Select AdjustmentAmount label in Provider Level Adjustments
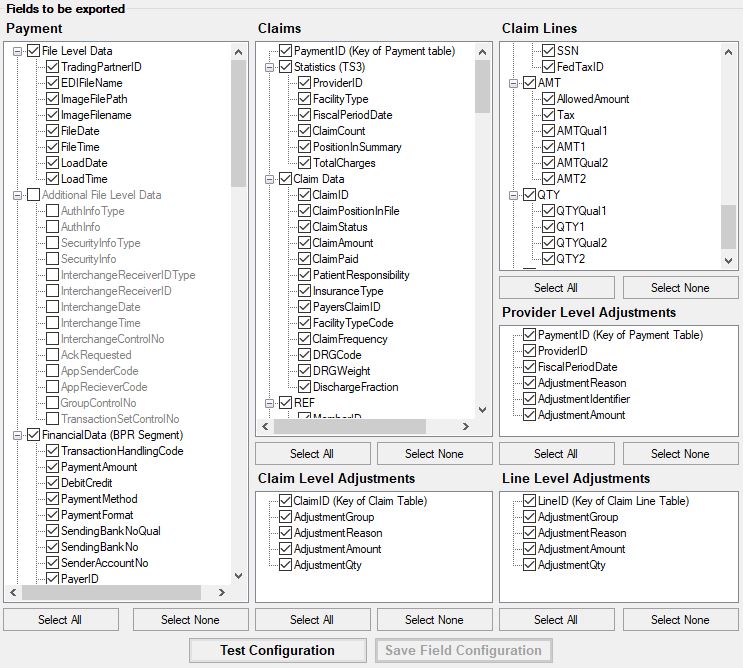Viewport: 743px width, 668px height. [x=581, y=415]
